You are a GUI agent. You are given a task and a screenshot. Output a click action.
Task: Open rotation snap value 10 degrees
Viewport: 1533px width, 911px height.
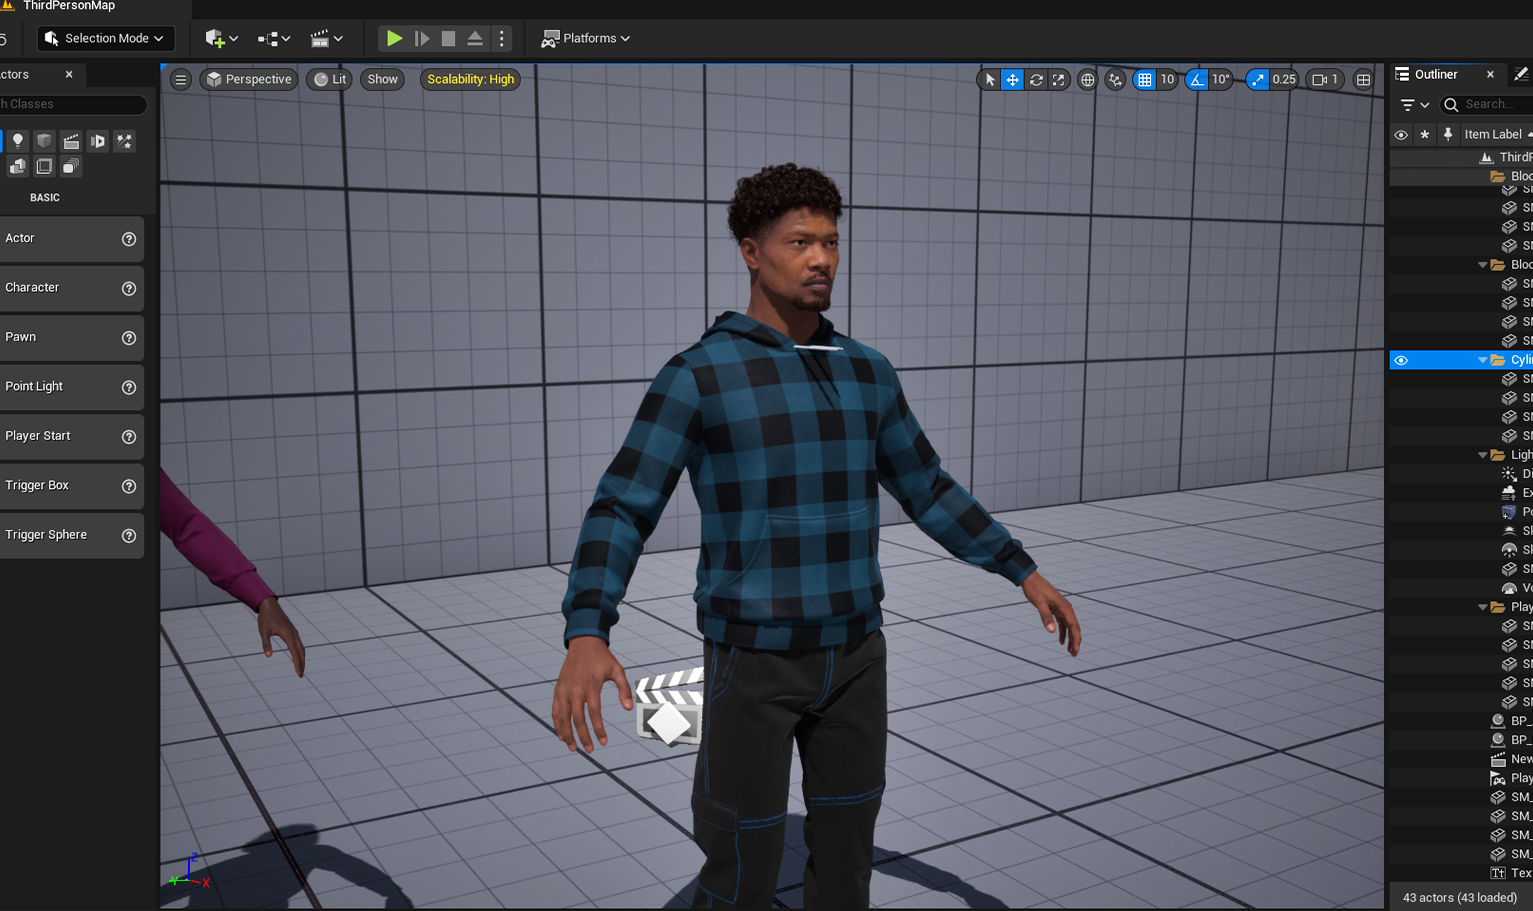pyautogui.click(x=1221, y=79)
